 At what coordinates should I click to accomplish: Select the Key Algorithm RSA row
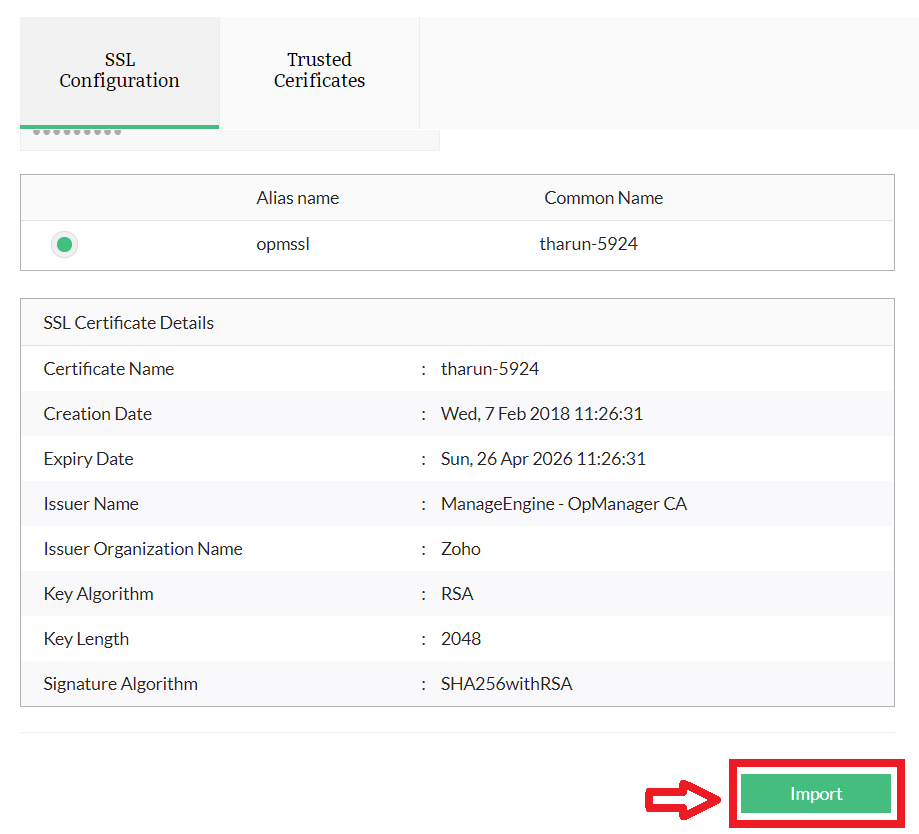(x=98, y=593)
